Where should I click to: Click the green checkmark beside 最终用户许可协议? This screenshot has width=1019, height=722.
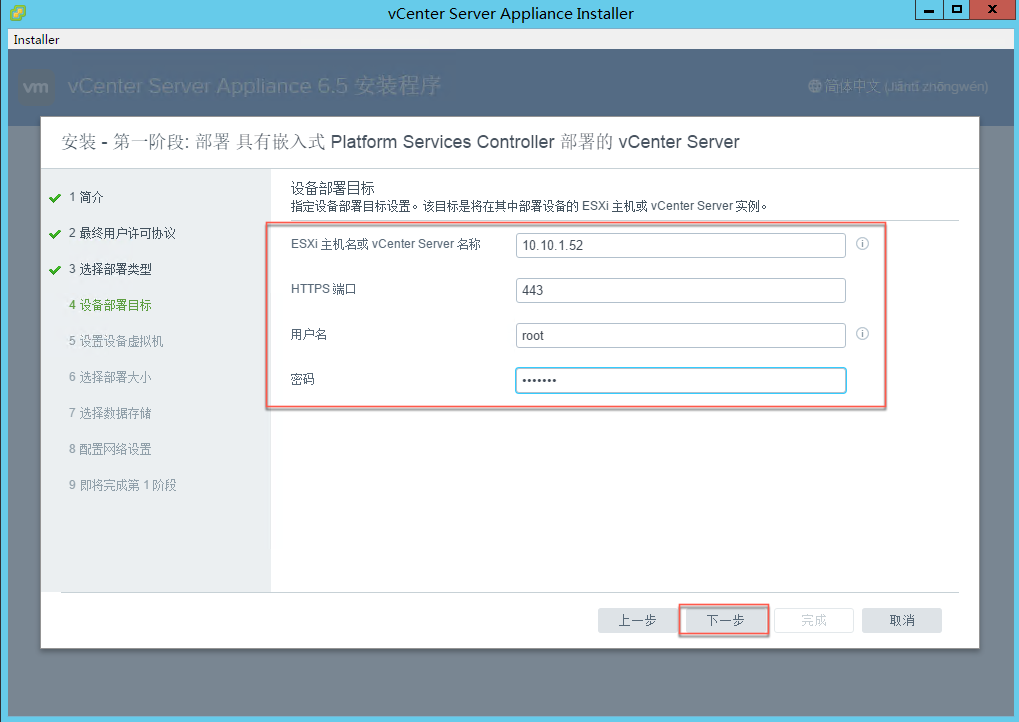55,234
